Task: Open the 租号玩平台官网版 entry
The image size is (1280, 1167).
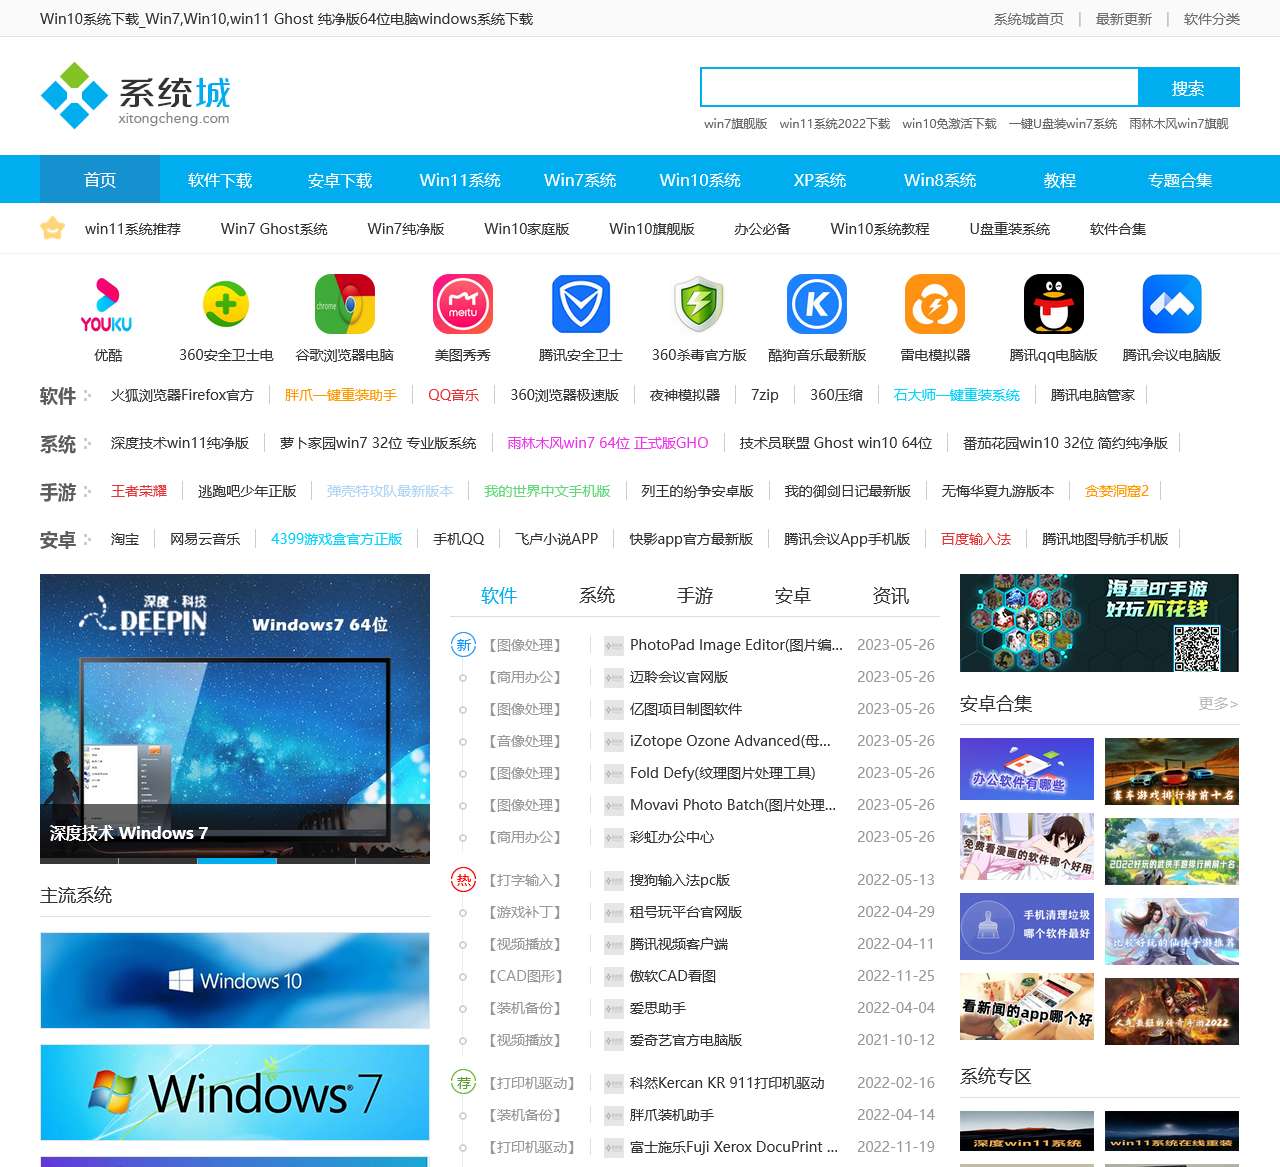Action: coord(686,913)
